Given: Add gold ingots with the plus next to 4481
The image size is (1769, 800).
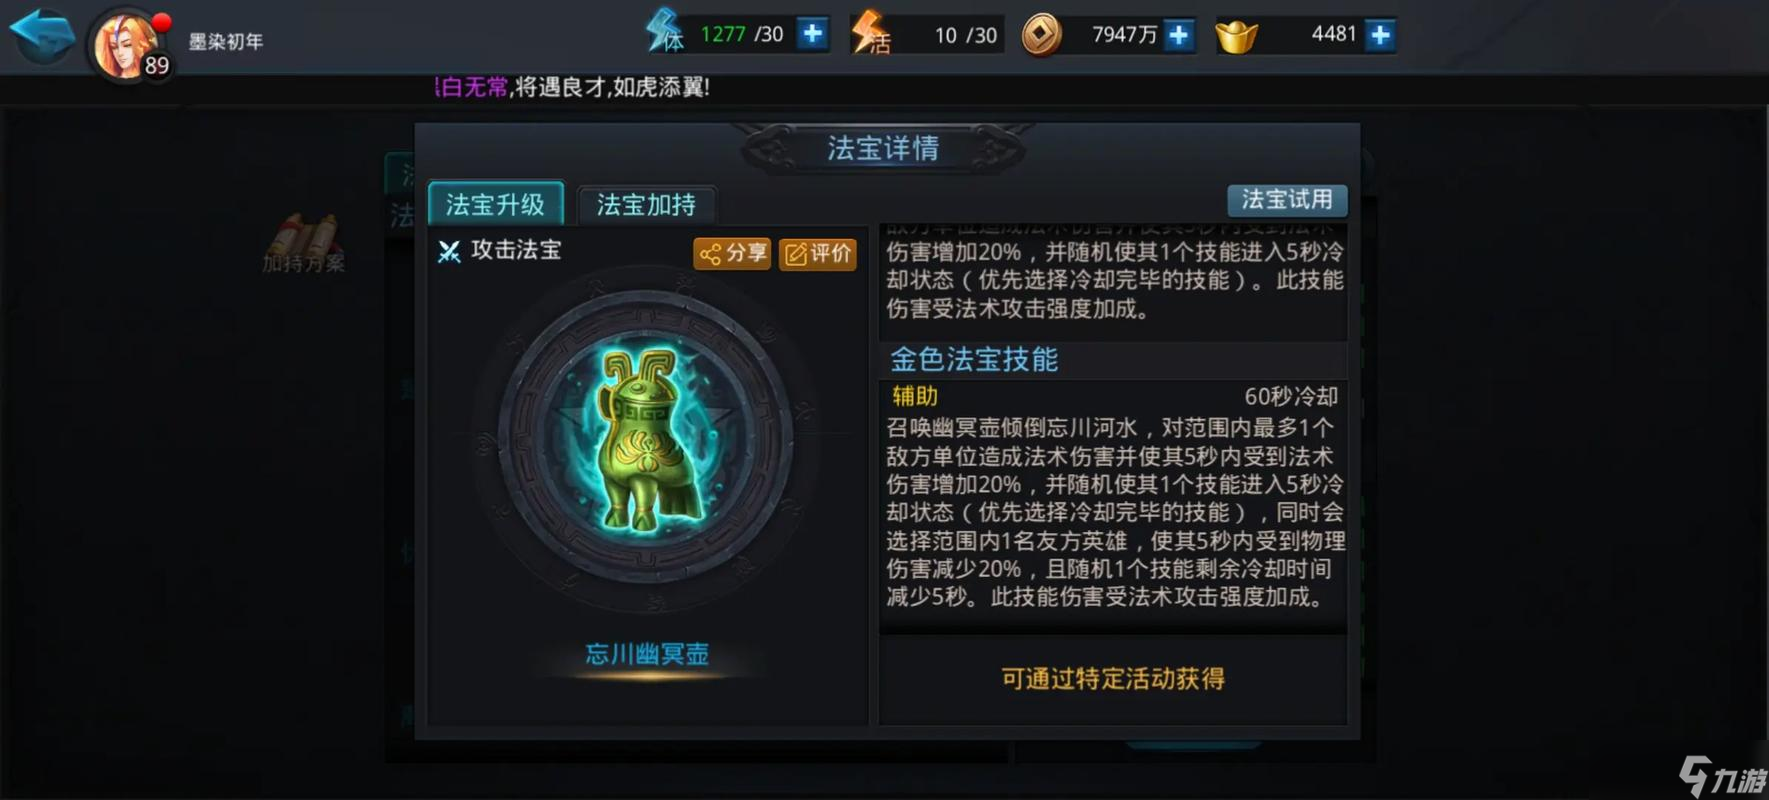Looking at the screenshot, I should (1381, 35).
